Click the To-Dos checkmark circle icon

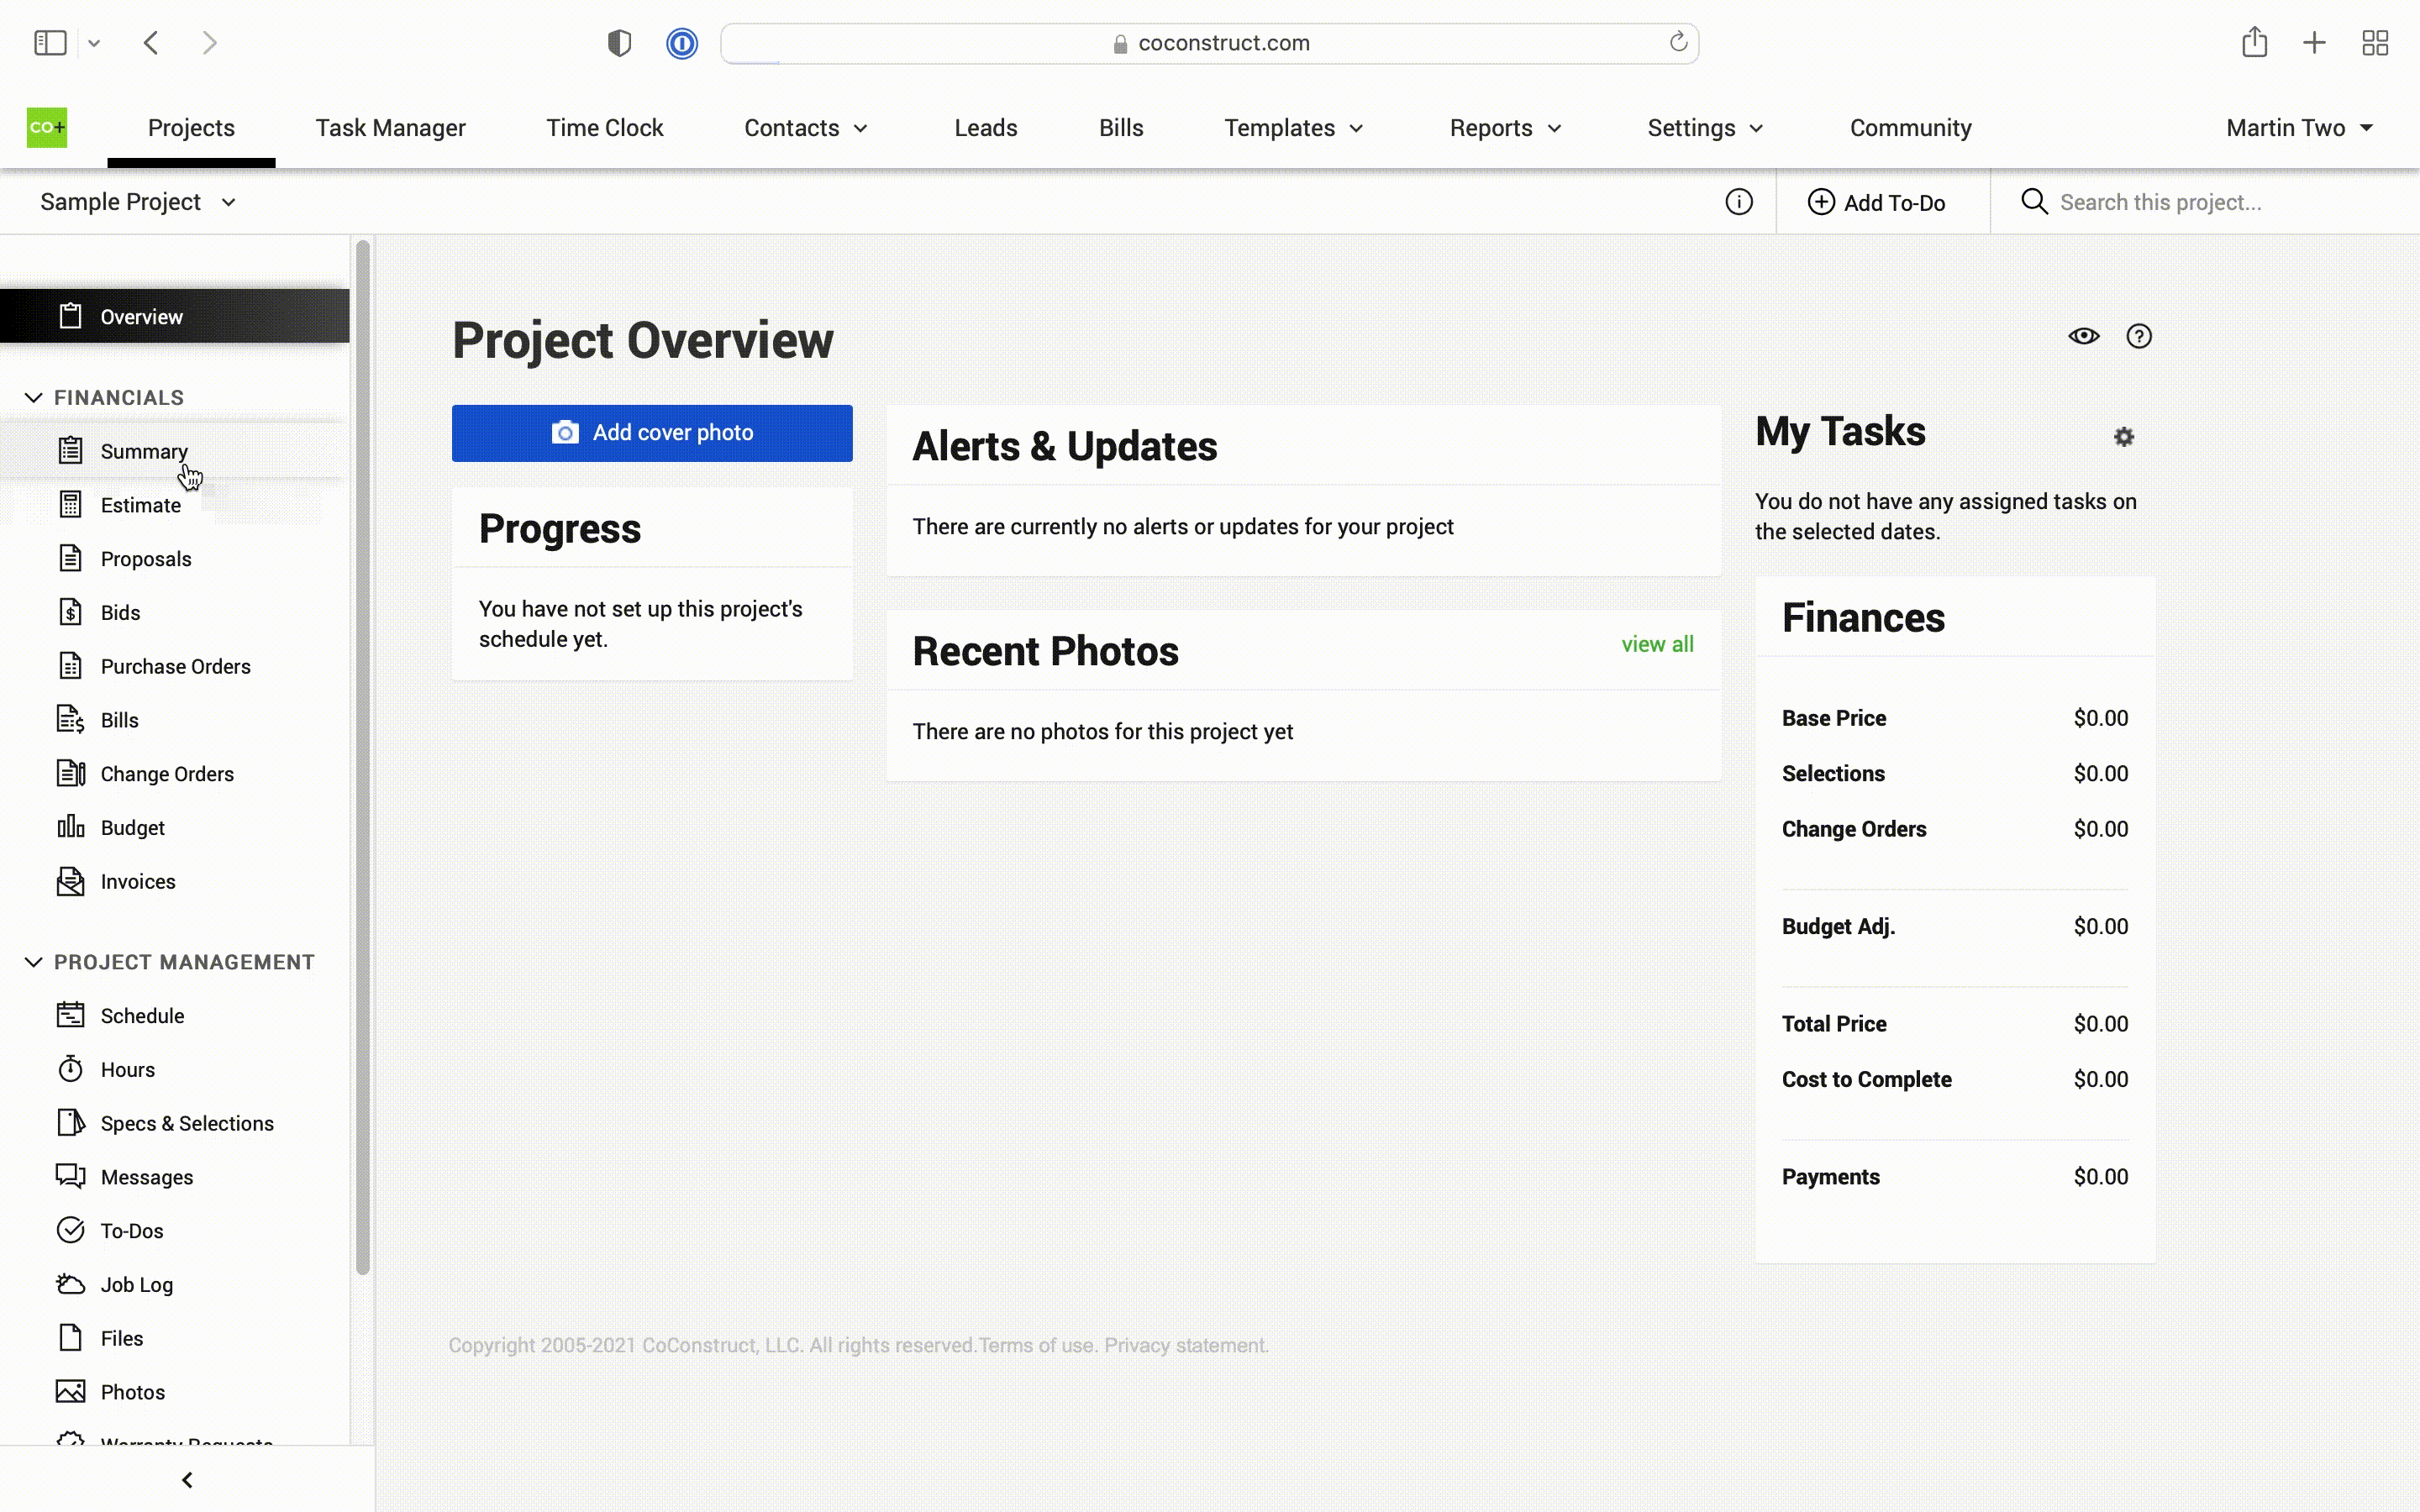pos(70,1230)
